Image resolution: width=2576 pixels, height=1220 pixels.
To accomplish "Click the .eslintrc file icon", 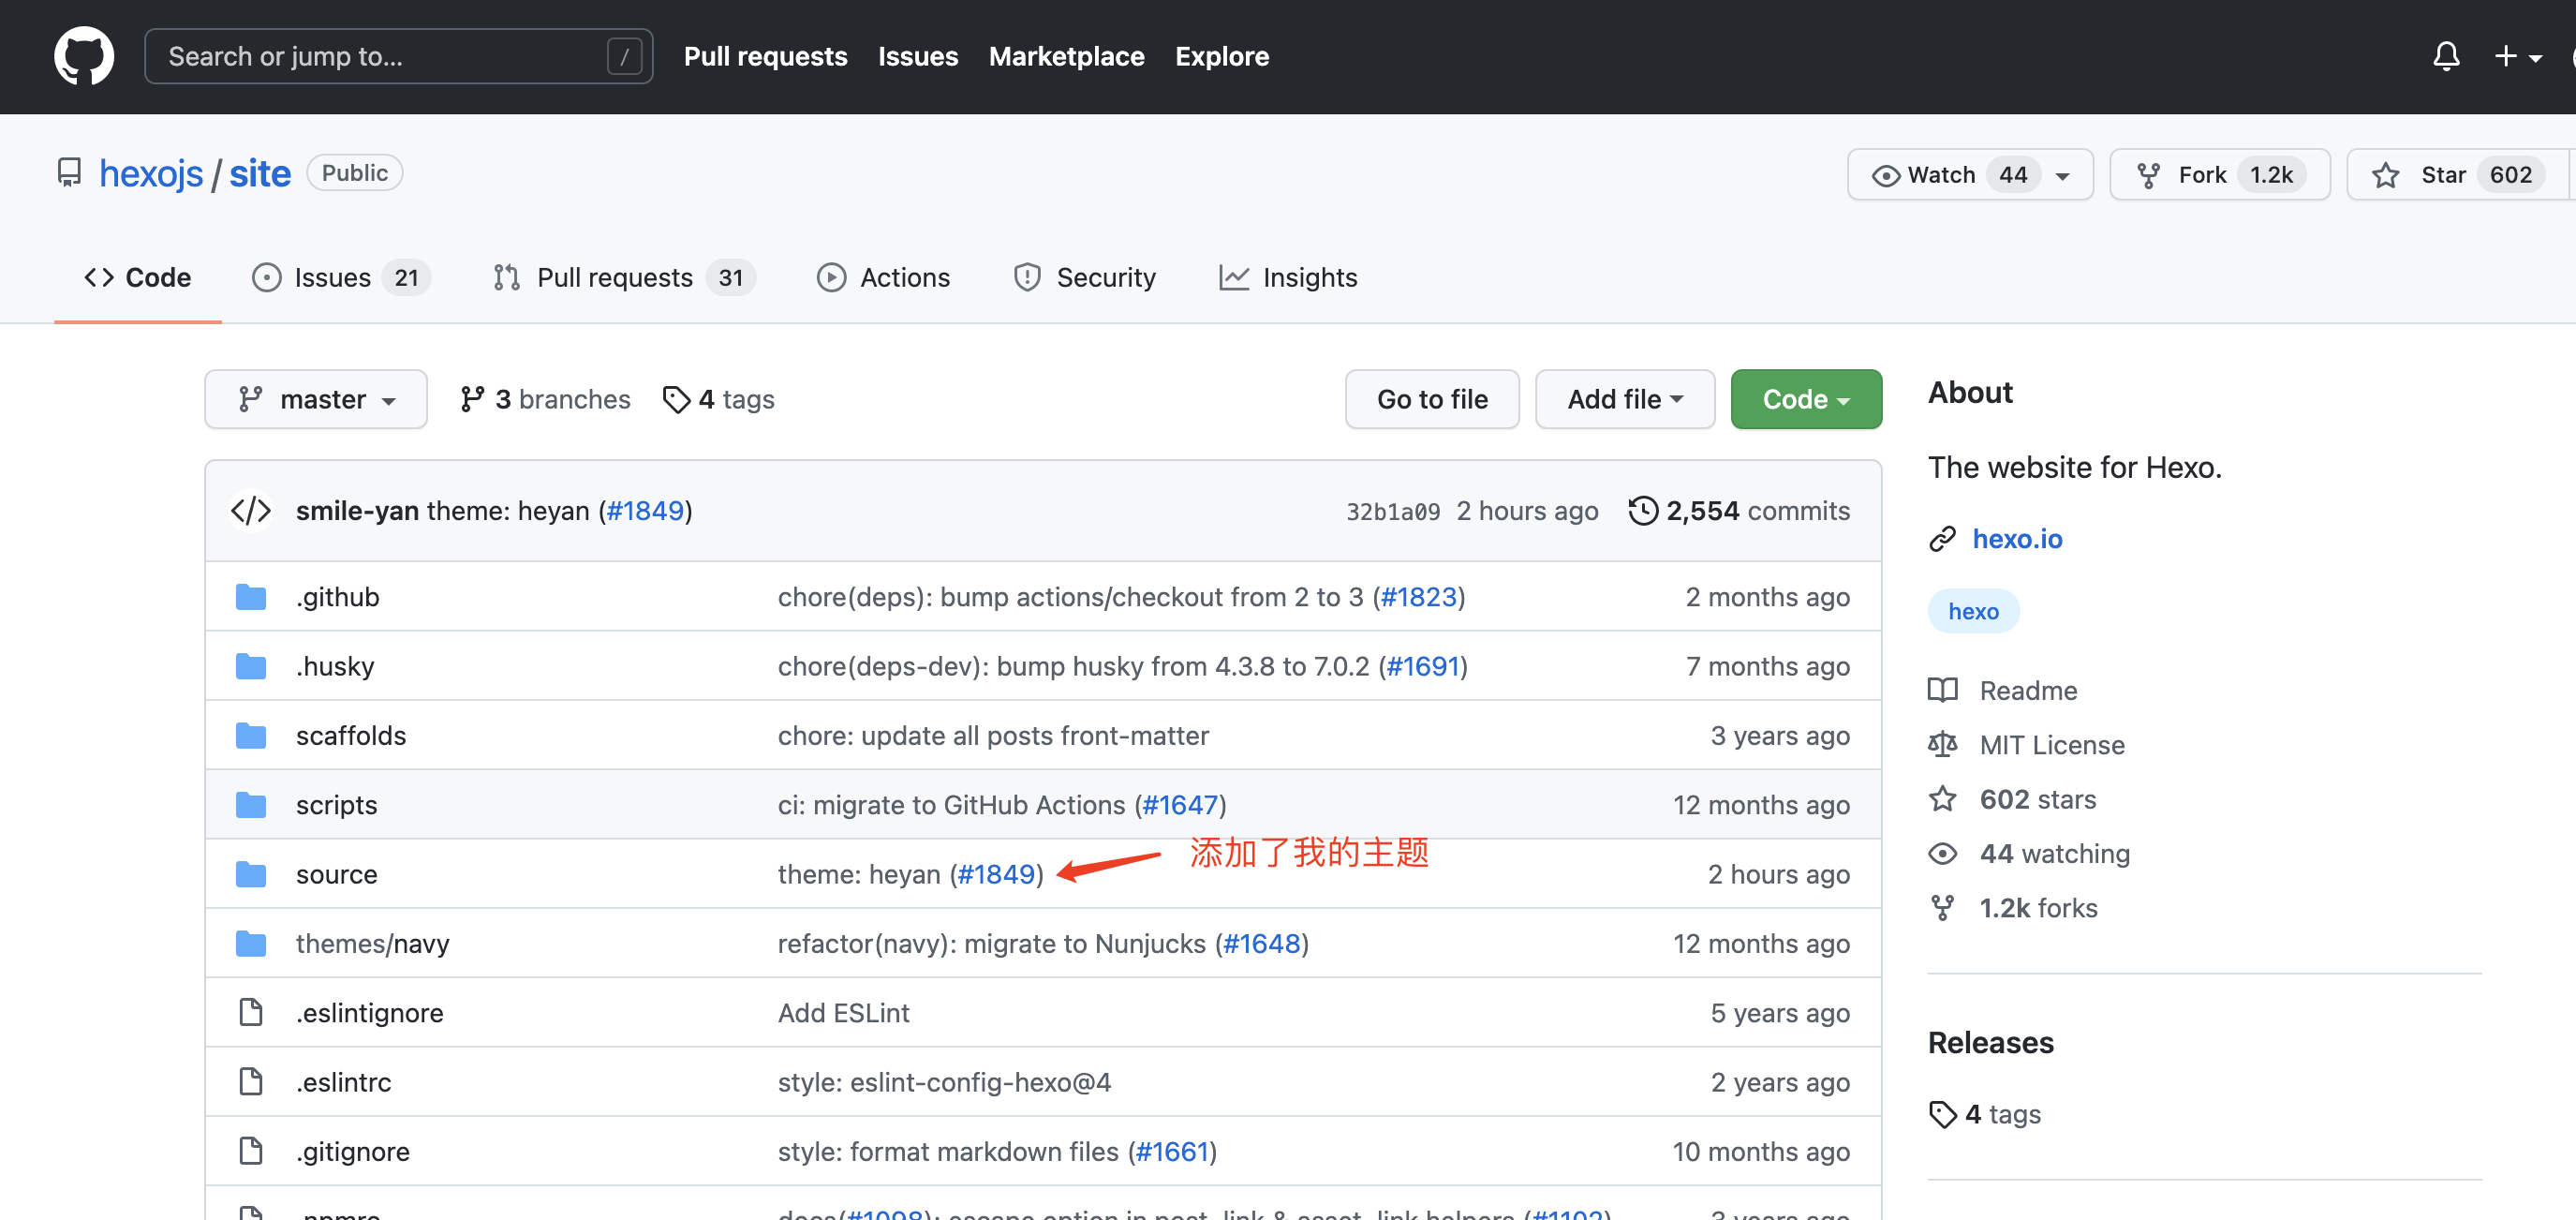I will [x=250, y=1082].
